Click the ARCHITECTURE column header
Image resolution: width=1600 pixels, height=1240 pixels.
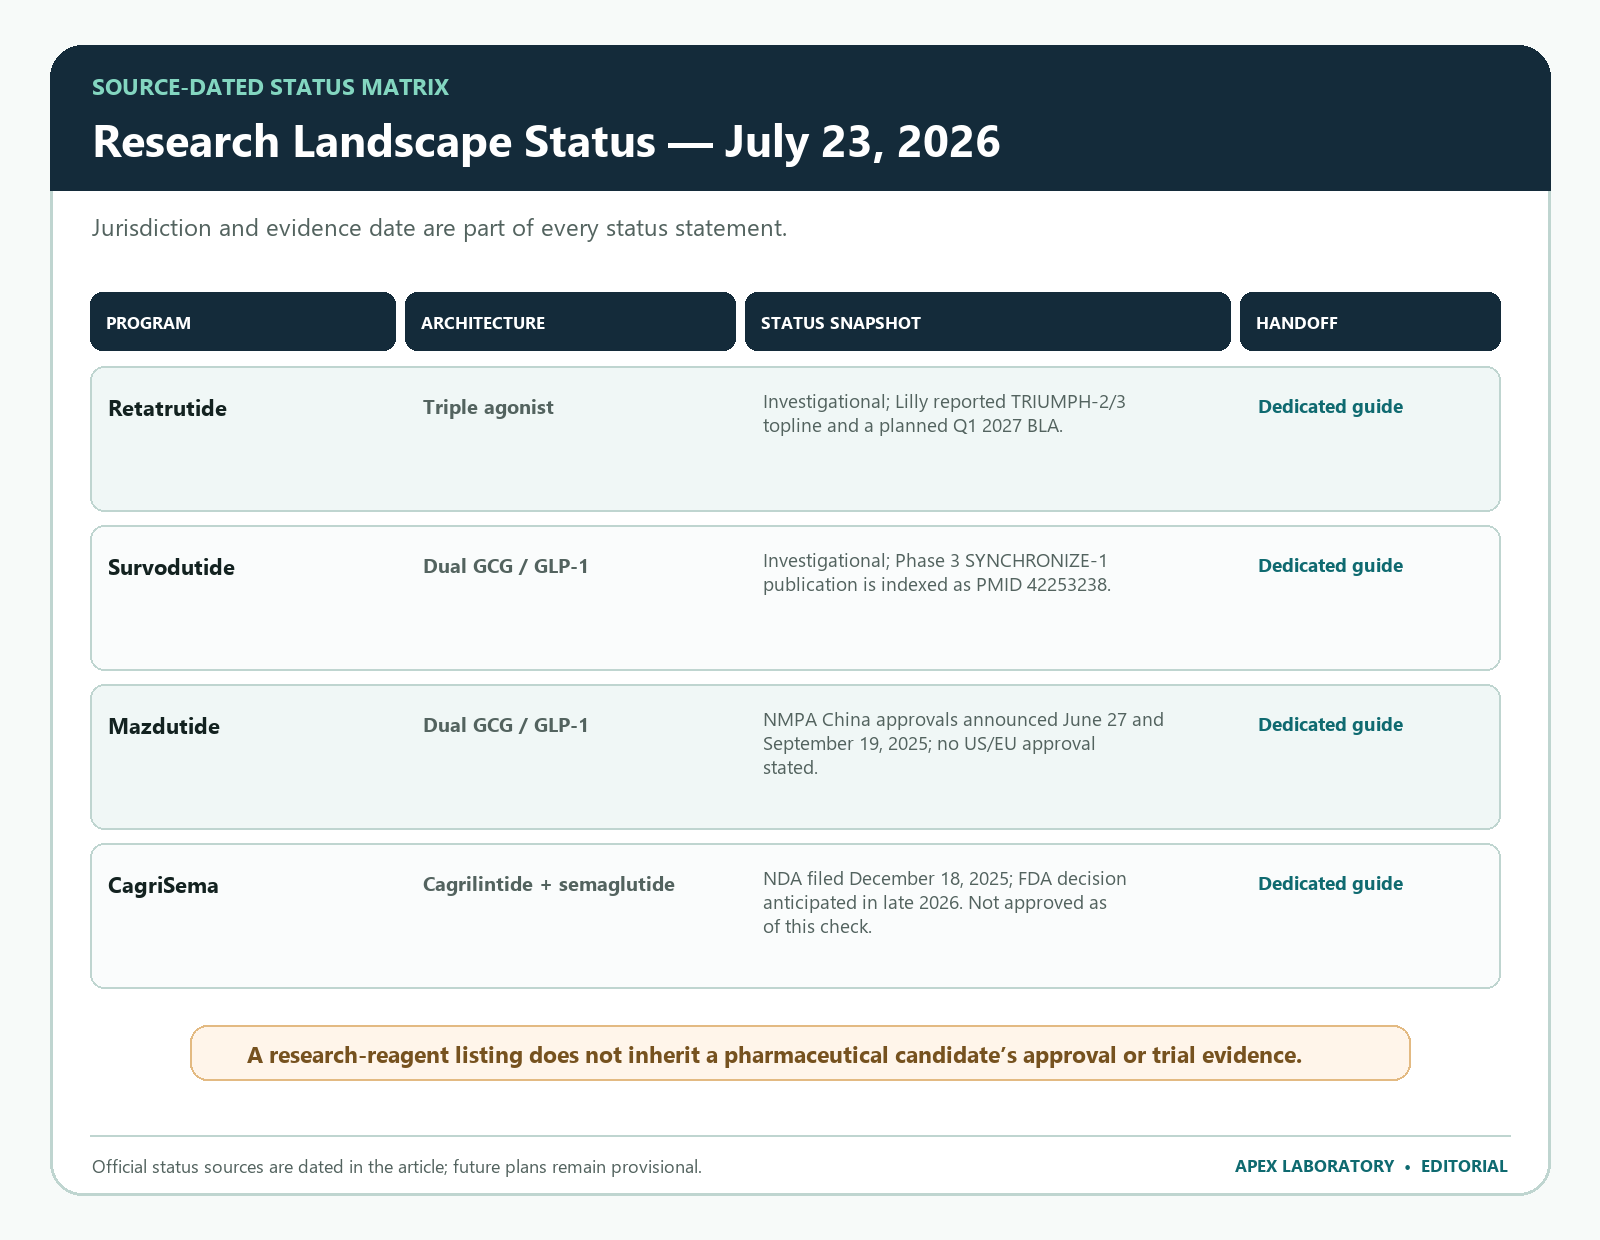pos(570,322)
